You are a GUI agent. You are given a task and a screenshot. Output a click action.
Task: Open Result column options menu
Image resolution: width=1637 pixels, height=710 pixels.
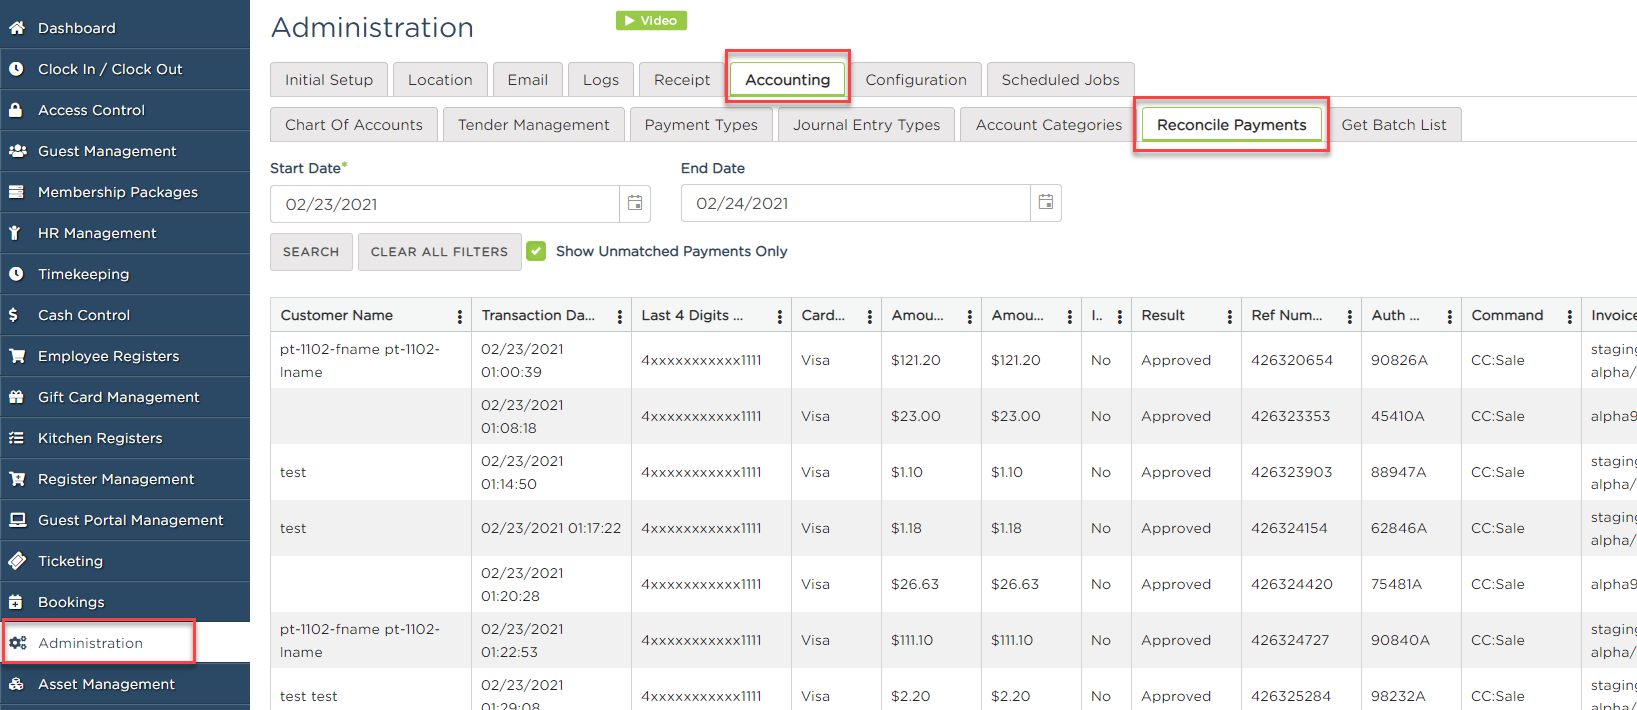(1230, 316)
